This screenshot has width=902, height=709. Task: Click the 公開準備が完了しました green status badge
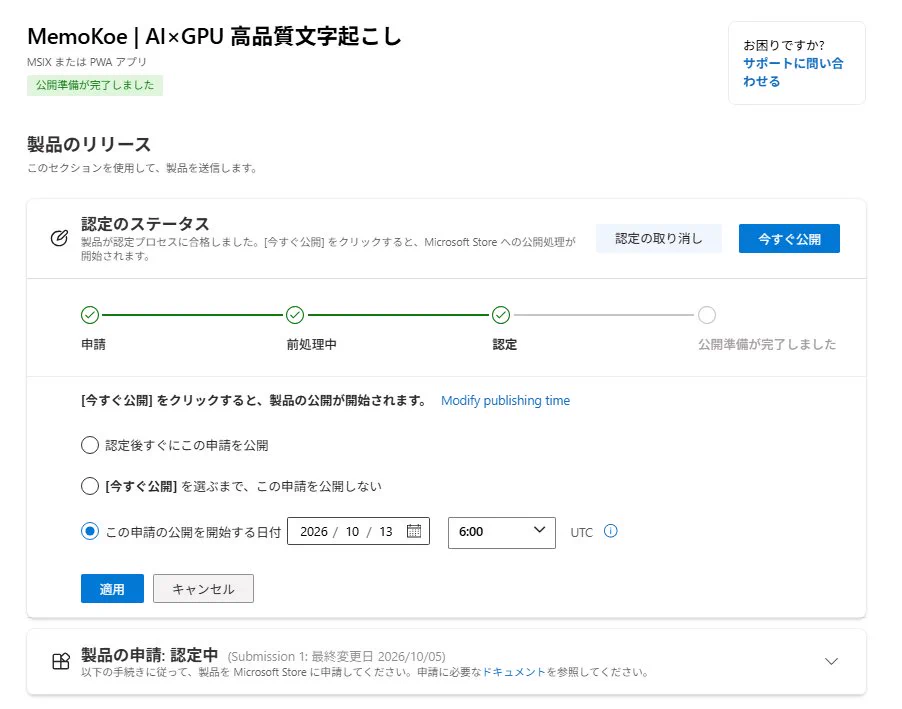click(95, 85)
